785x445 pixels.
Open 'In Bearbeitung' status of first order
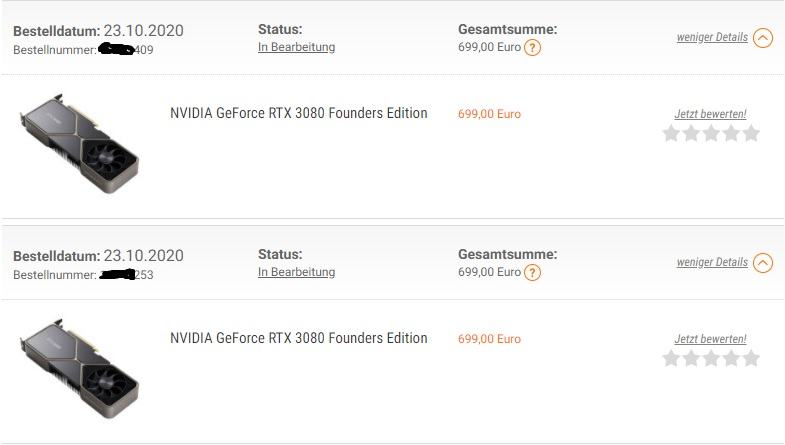(x=296, y=47)
